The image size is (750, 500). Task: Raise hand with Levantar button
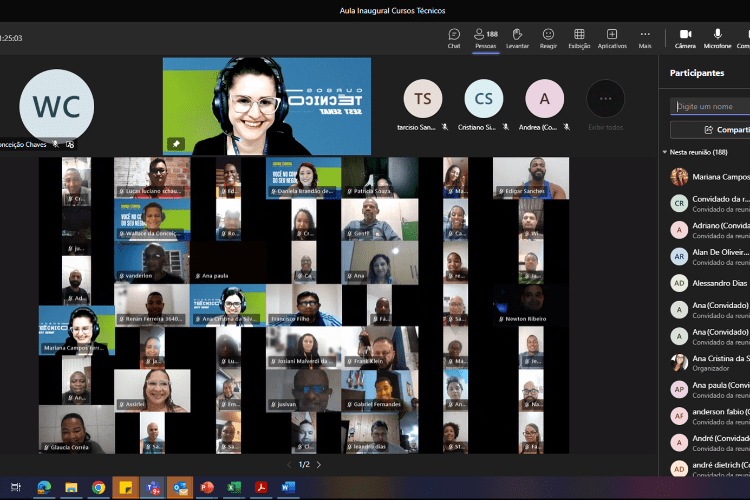(517, 37)
